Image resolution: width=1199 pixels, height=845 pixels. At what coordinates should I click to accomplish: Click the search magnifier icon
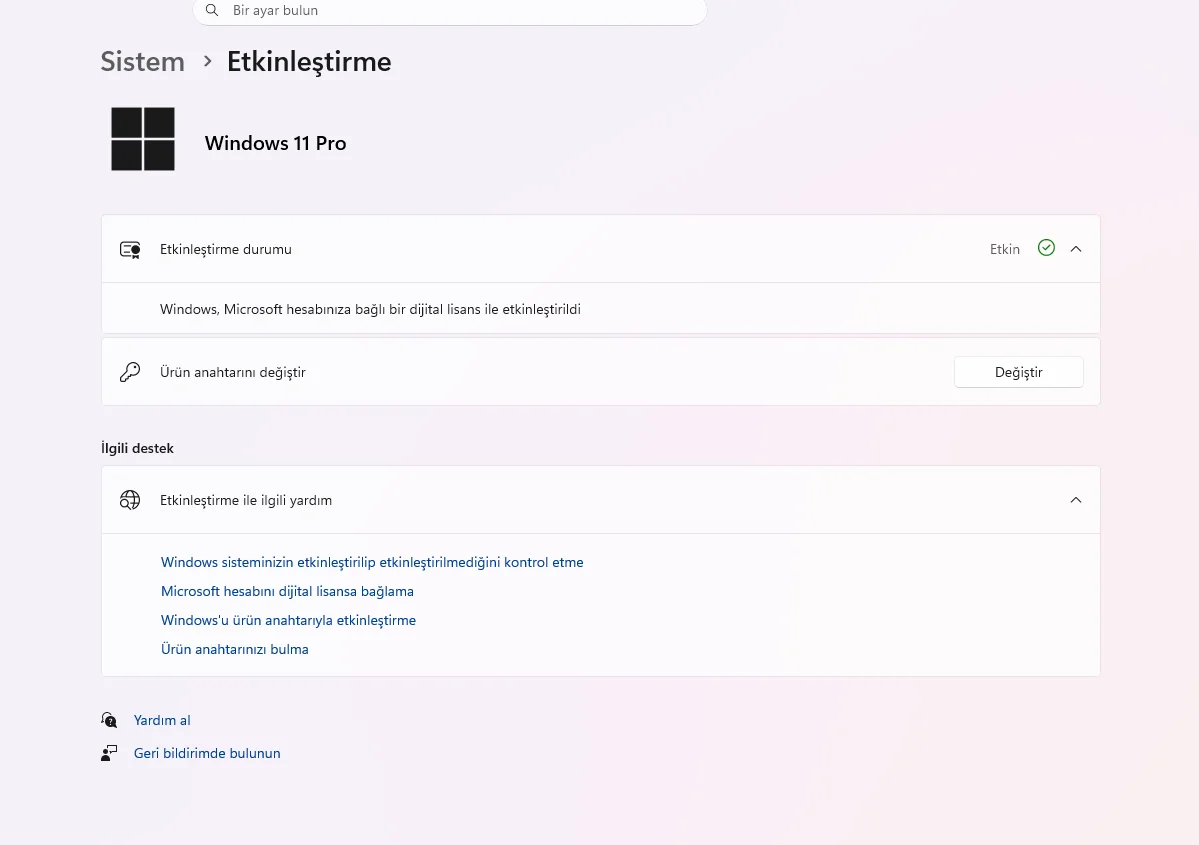coord(212,10)
